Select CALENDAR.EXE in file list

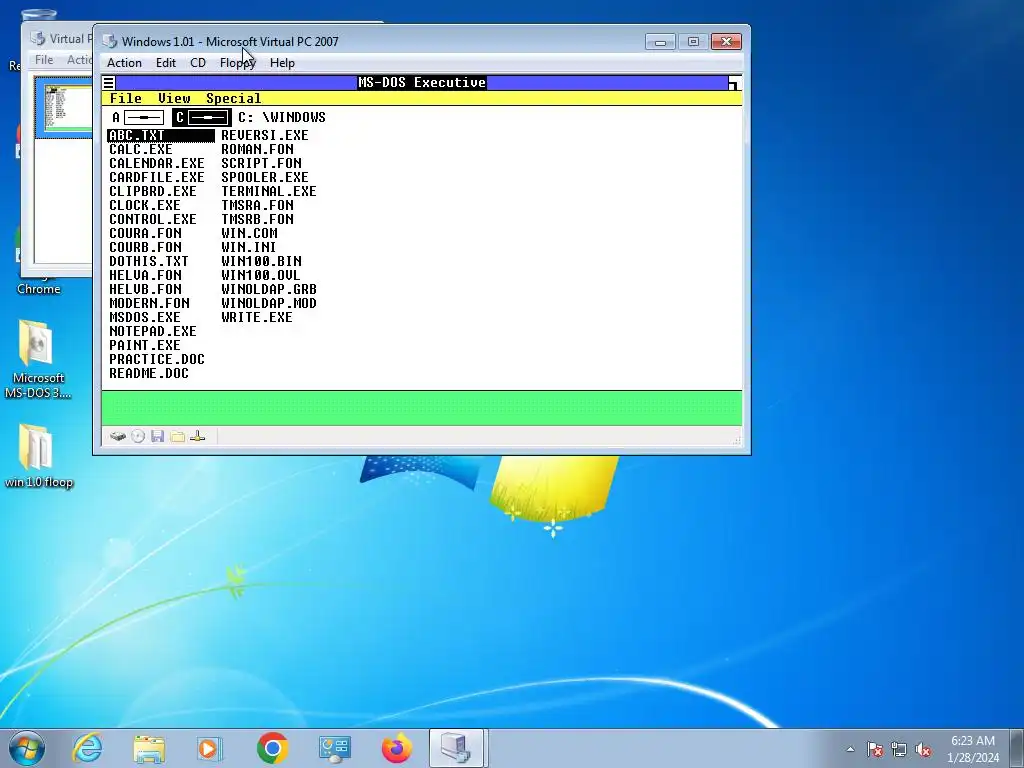pyautogui.click(x=157, y=163)
